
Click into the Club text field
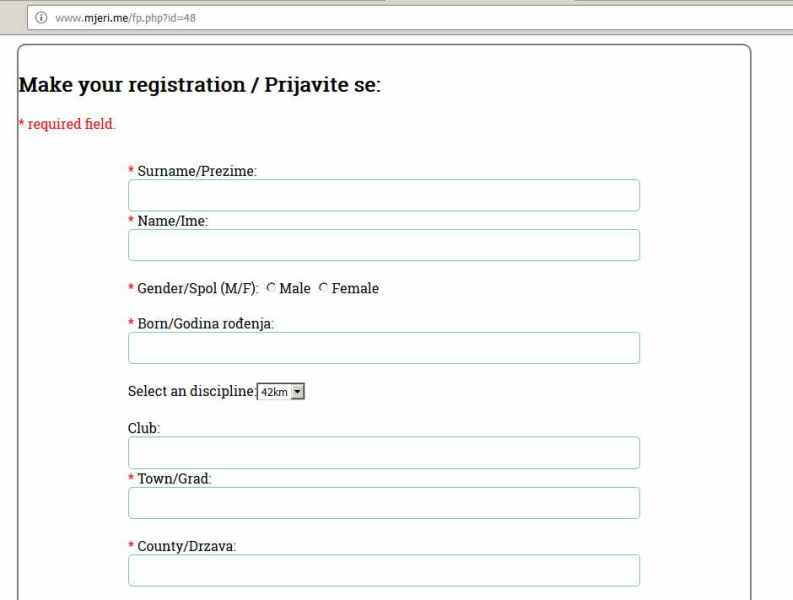point(384,452)
